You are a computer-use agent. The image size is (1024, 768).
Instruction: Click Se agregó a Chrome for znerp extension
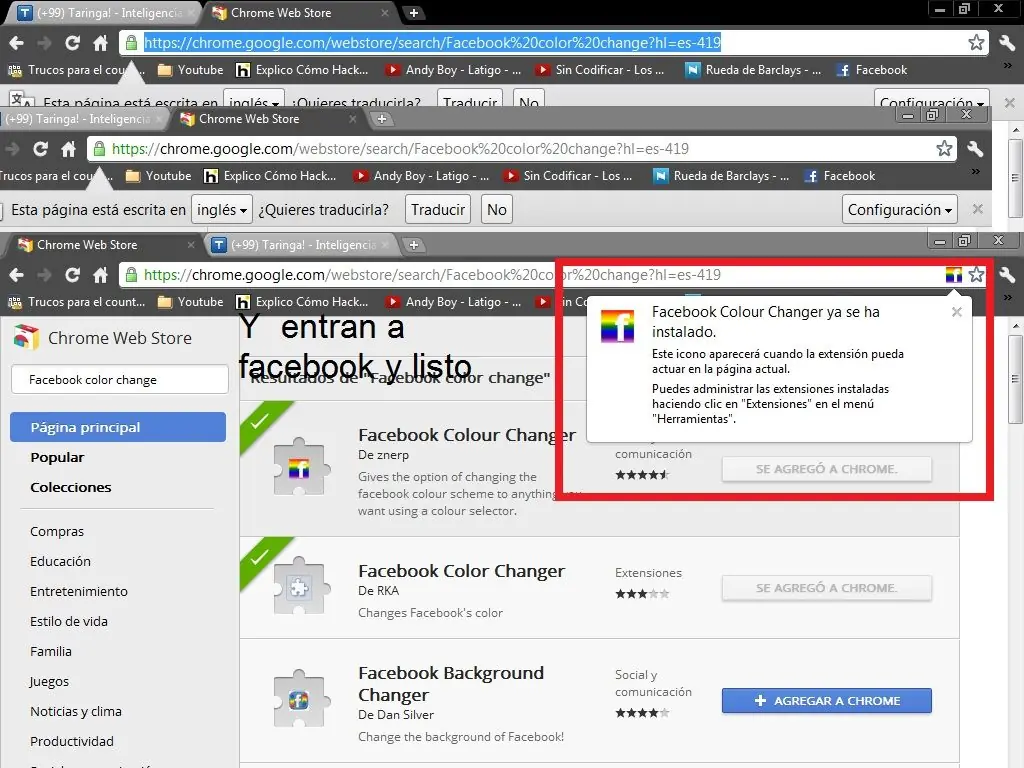826,469
